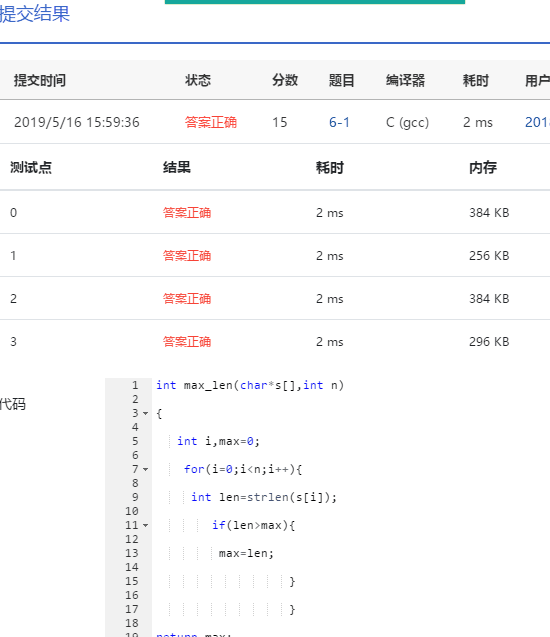The width and height of the screenshot is (550, 637).
Task: Collapse code fold arrow on line 3
Action: click(x=145, y=414)
